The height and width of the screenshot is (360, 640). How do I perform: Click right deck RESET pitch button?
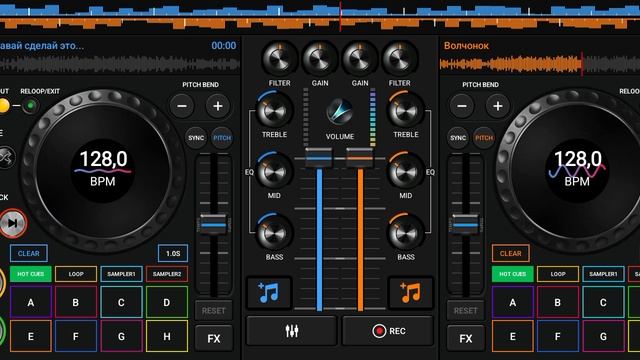coord(466,311)
